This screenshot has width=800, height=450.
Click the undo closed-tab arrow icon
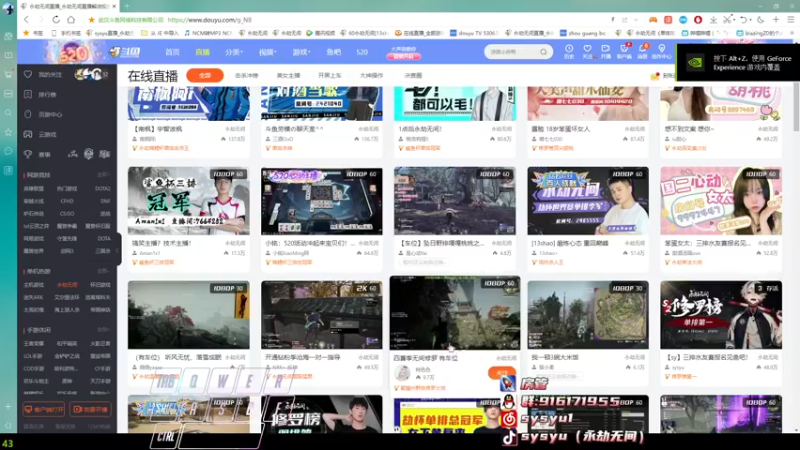[x=744, y=20]
